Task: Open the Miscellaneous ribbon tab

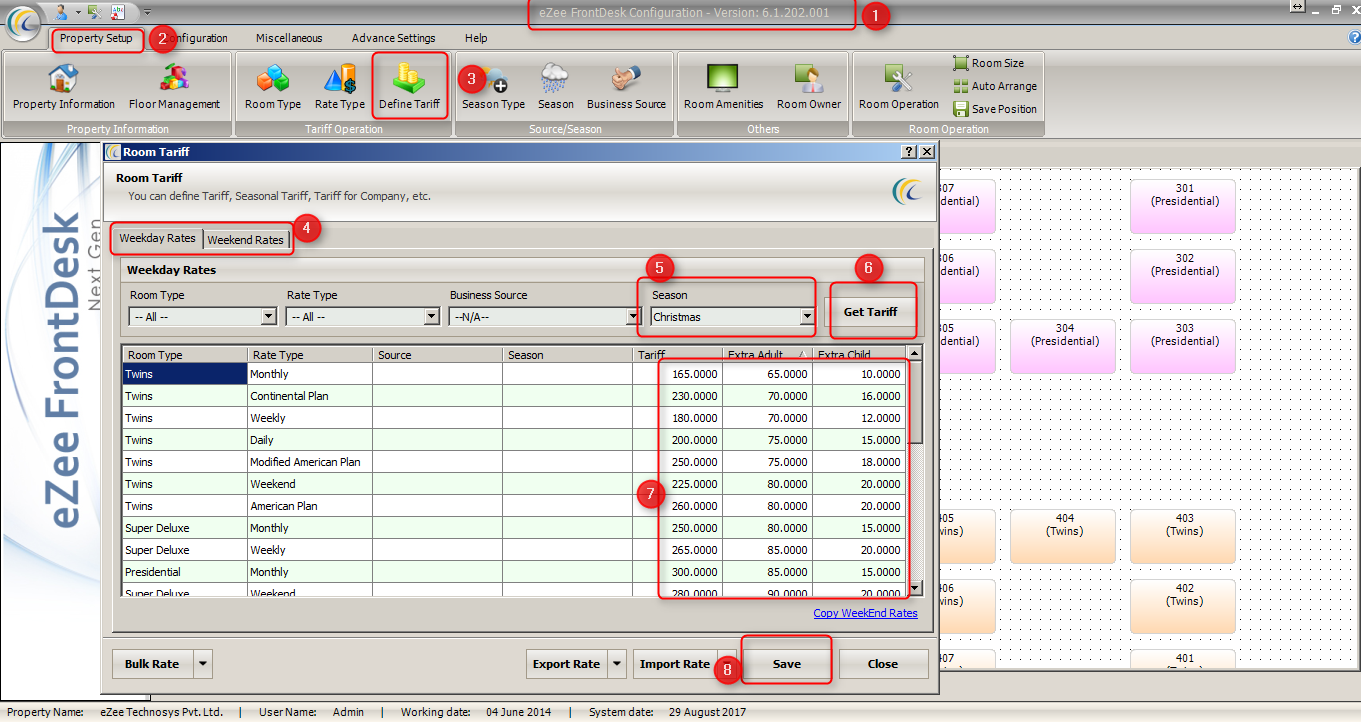Action: click(289, 38)
